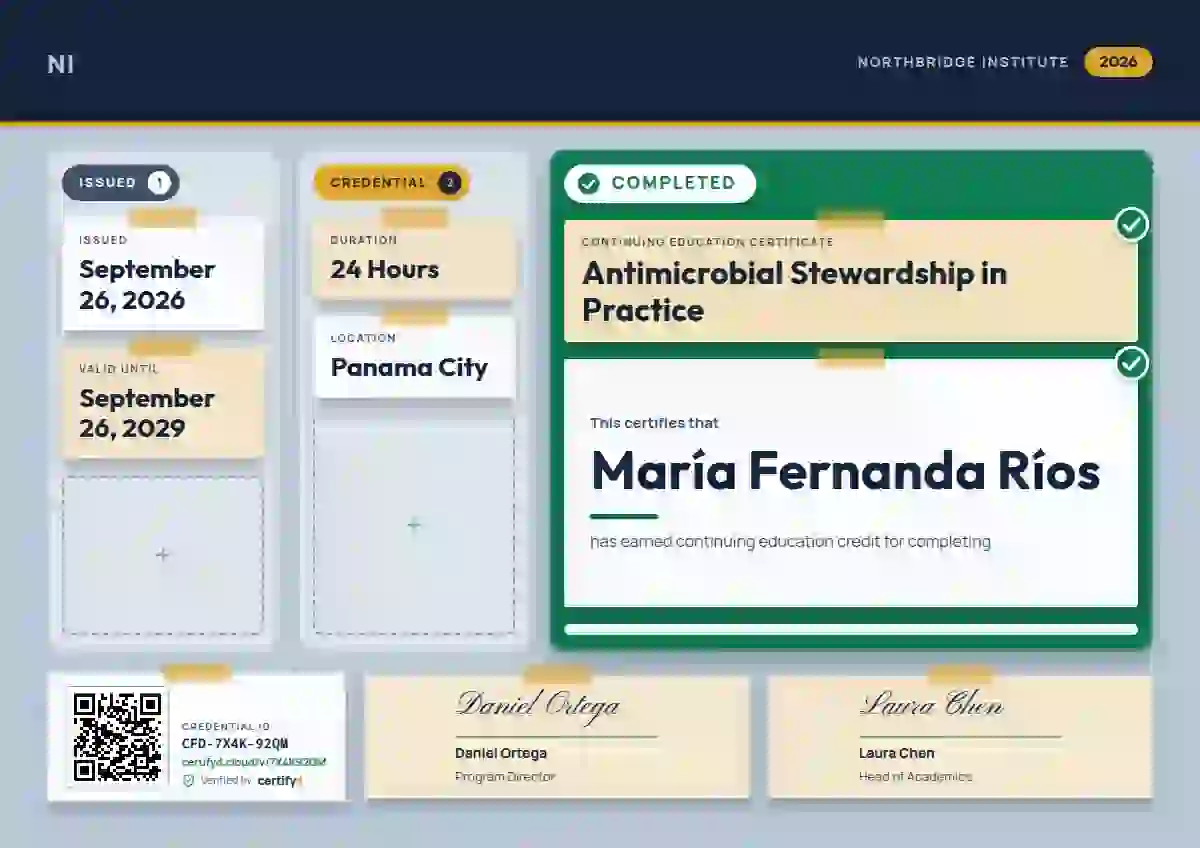The image size is (1200, 848).
Task: Click the Antimicrobial Stewardship in Practice title
Action: [x=794, y=291]
